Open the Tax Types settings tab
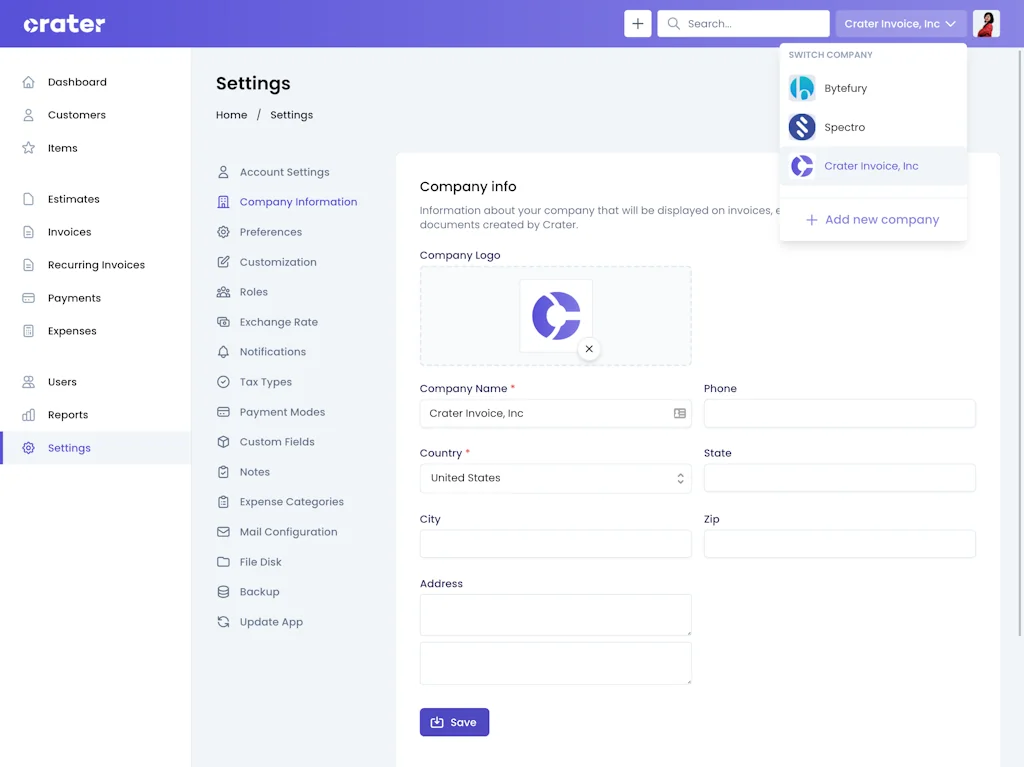The image size is (1024, 767). (x=265, y=382)
